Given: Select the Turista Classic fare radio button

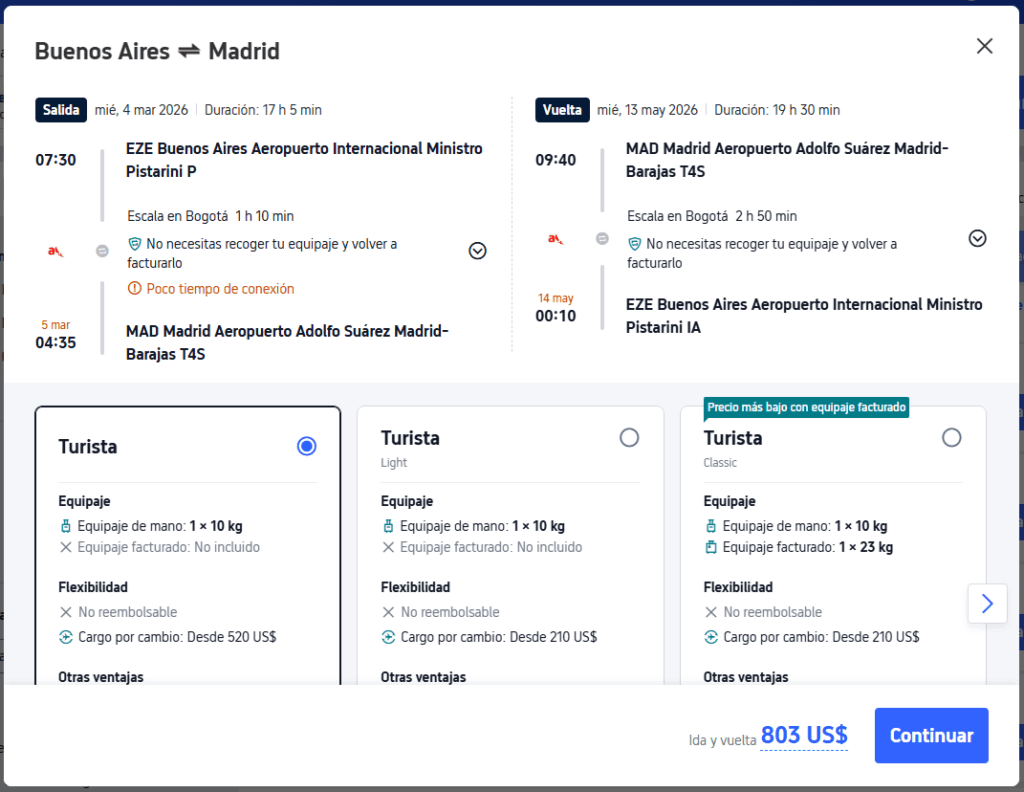Looking at the screenshot, I should [x=951, y=437].
